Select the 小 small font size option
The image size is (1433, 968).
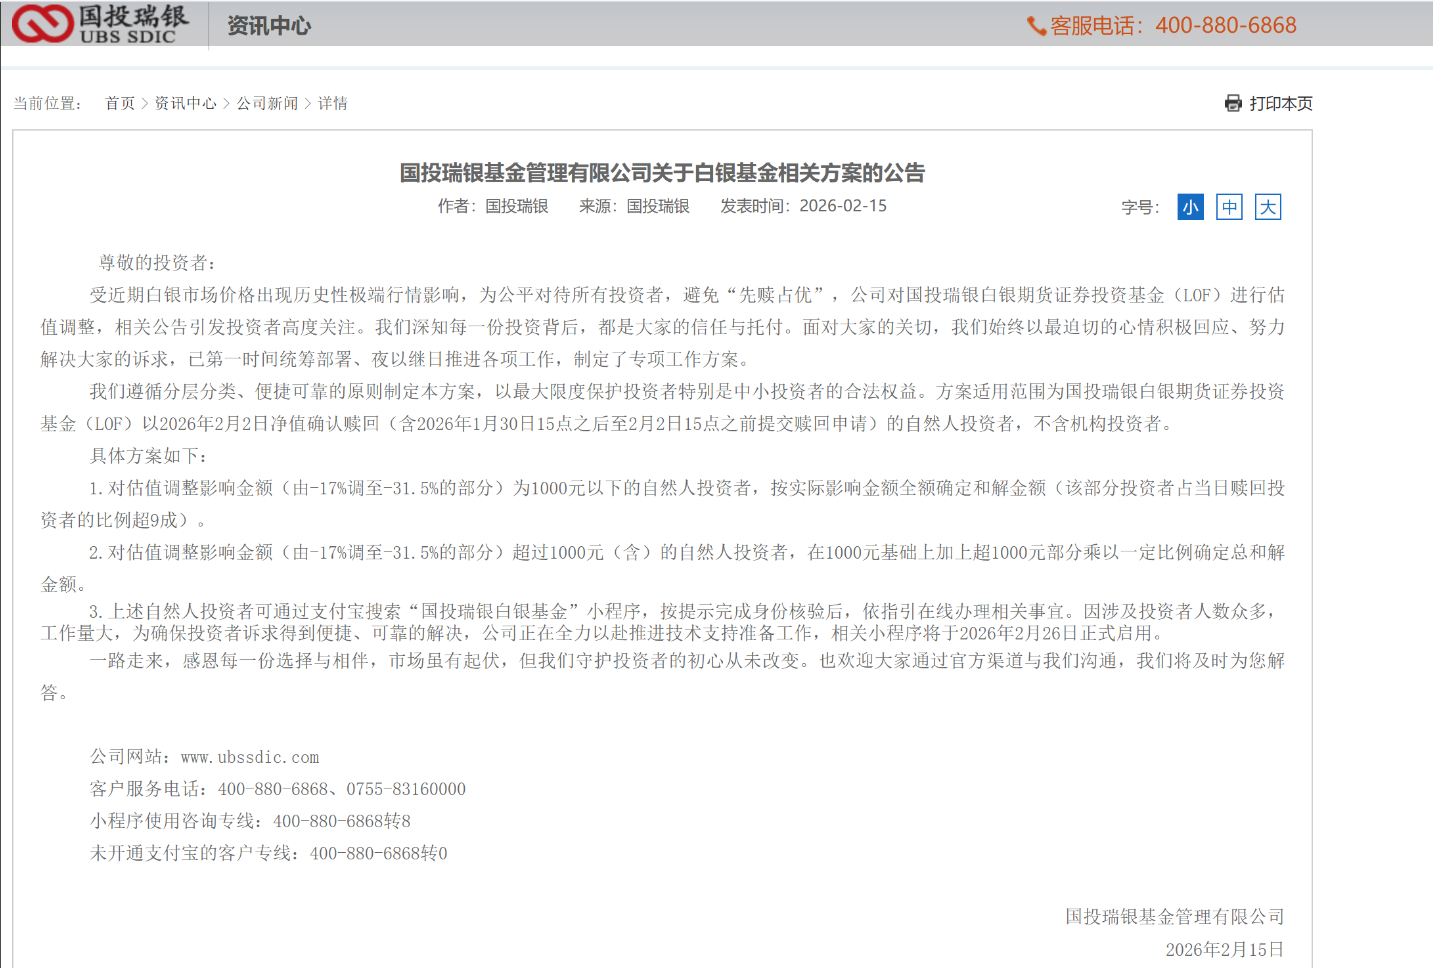coord(1189,206)
